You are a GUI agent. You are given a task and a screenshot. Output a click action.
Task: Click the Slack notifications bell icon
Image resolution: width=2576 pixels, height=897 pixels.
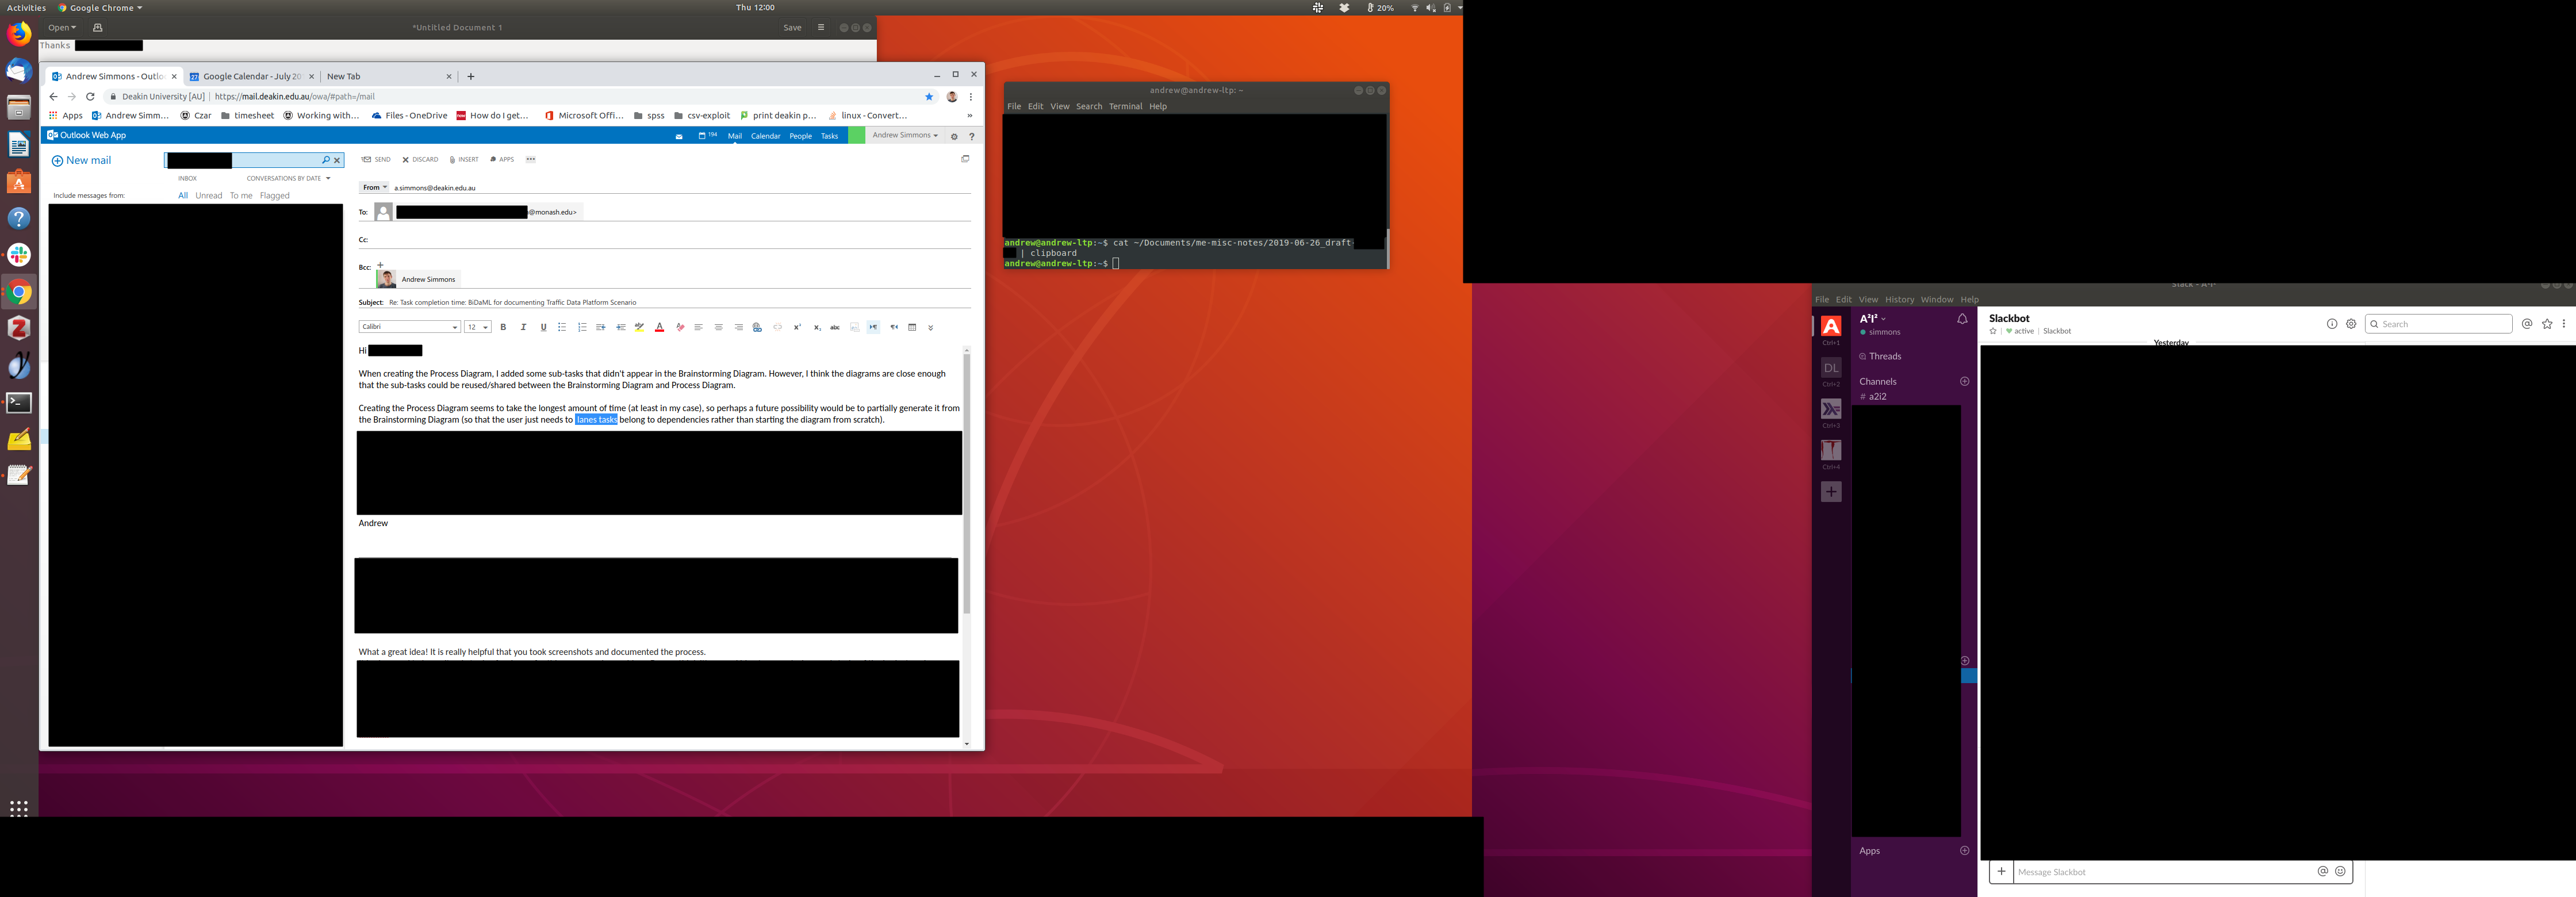(1962, 319)
